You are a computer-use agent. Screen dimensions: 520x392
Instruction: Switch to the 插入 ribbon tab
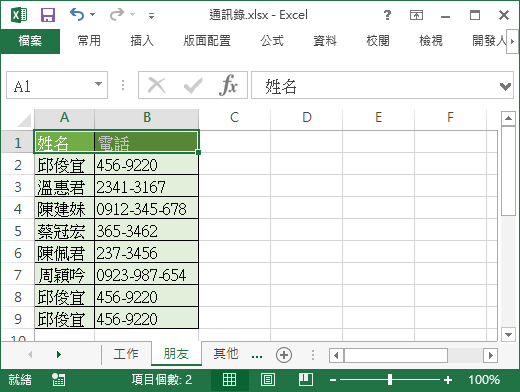click(142, 41)
